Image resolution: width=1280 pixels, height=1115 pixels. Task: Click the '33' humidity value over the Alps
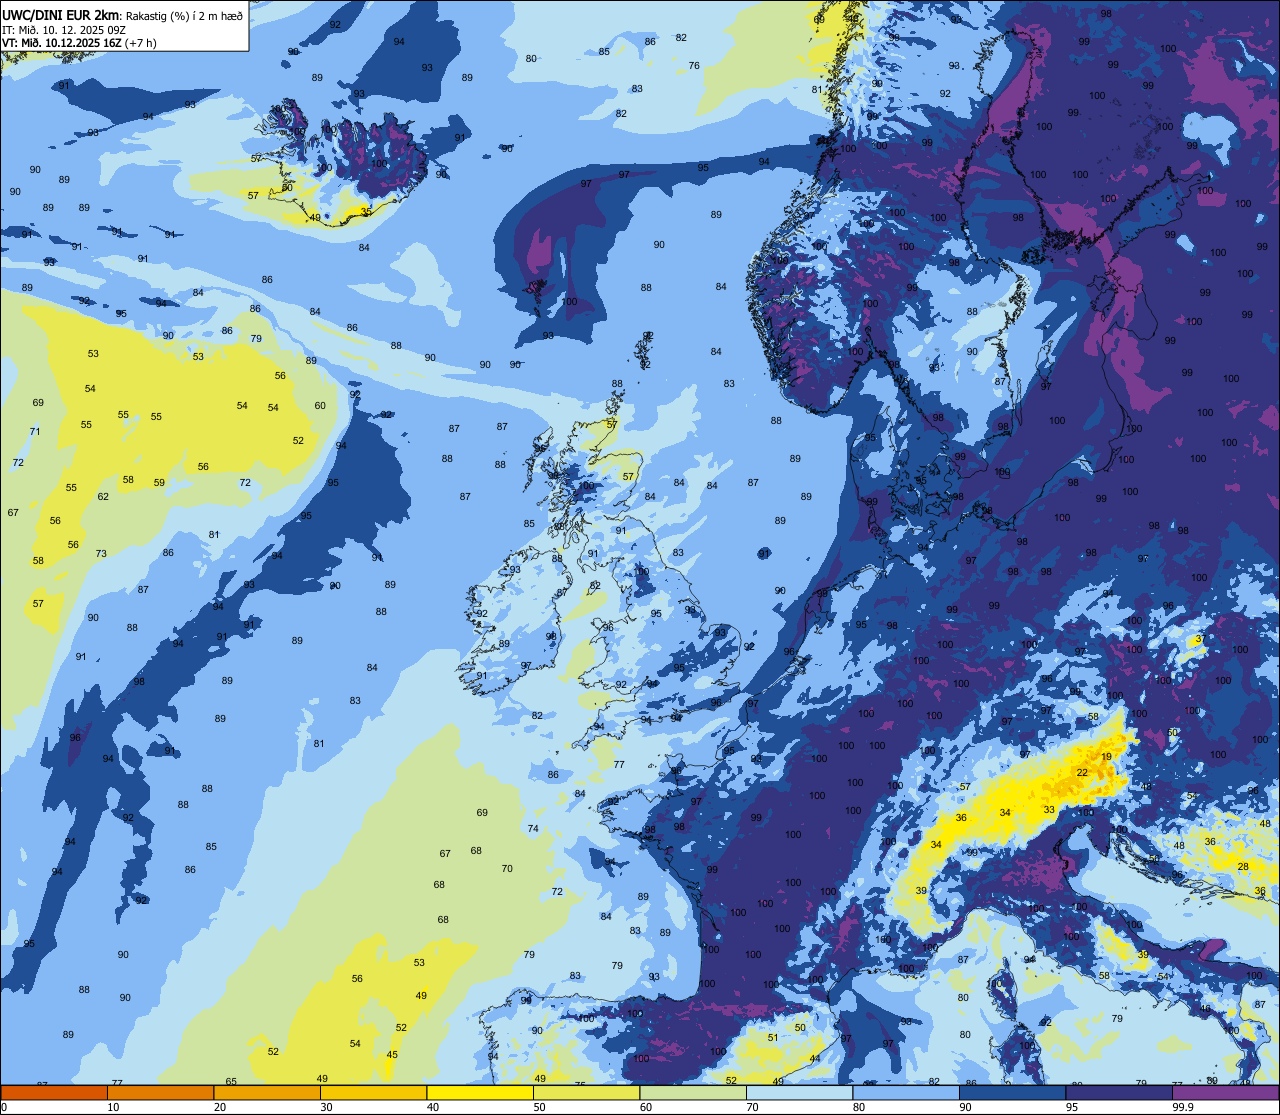[1049, 809]
